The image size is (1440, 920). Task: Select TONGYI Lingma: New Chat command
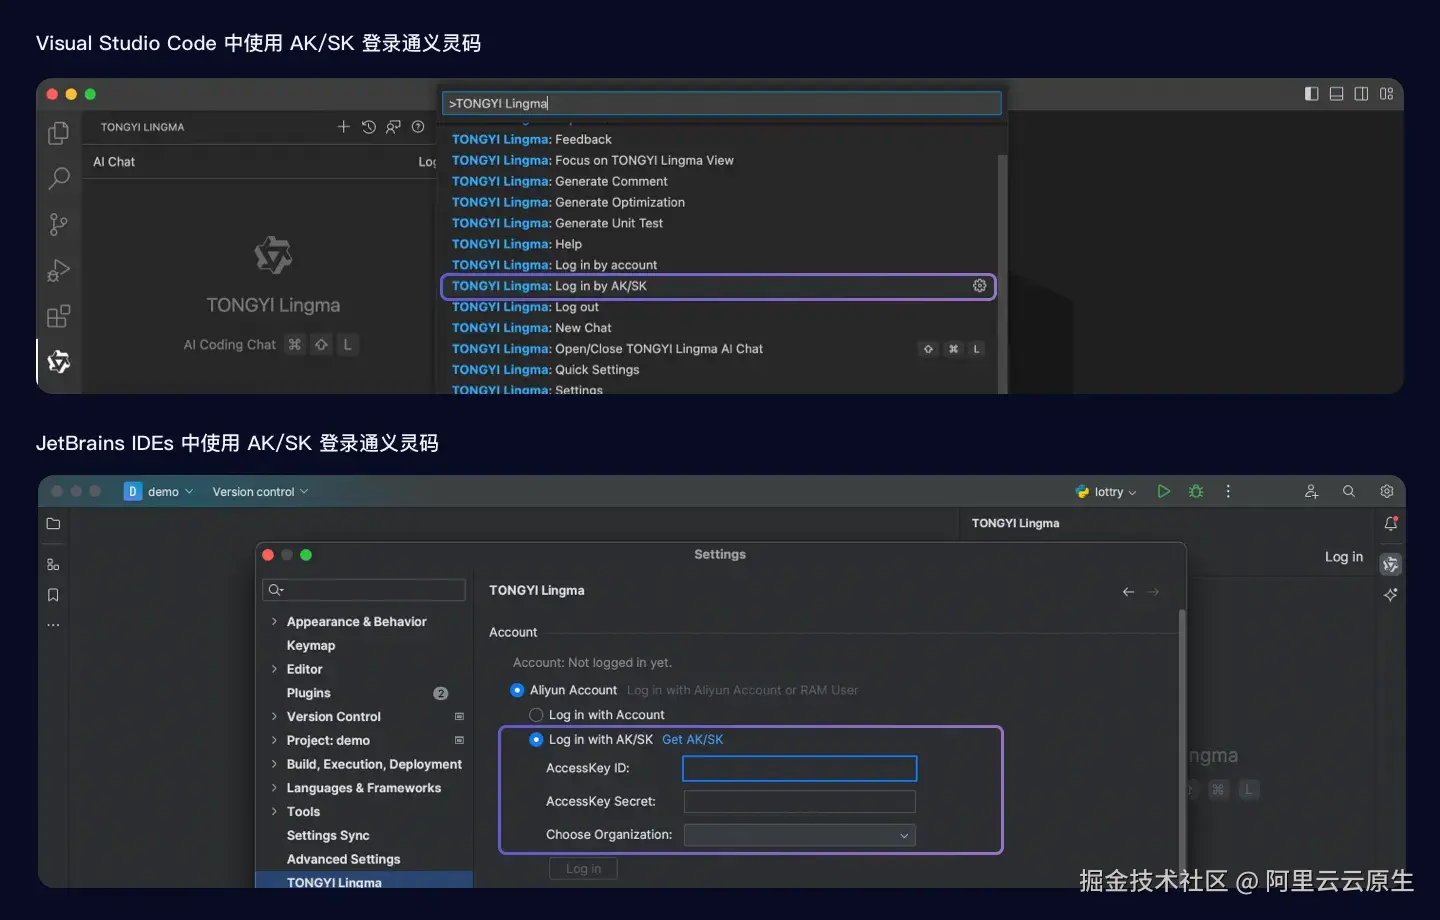(720, 328)
